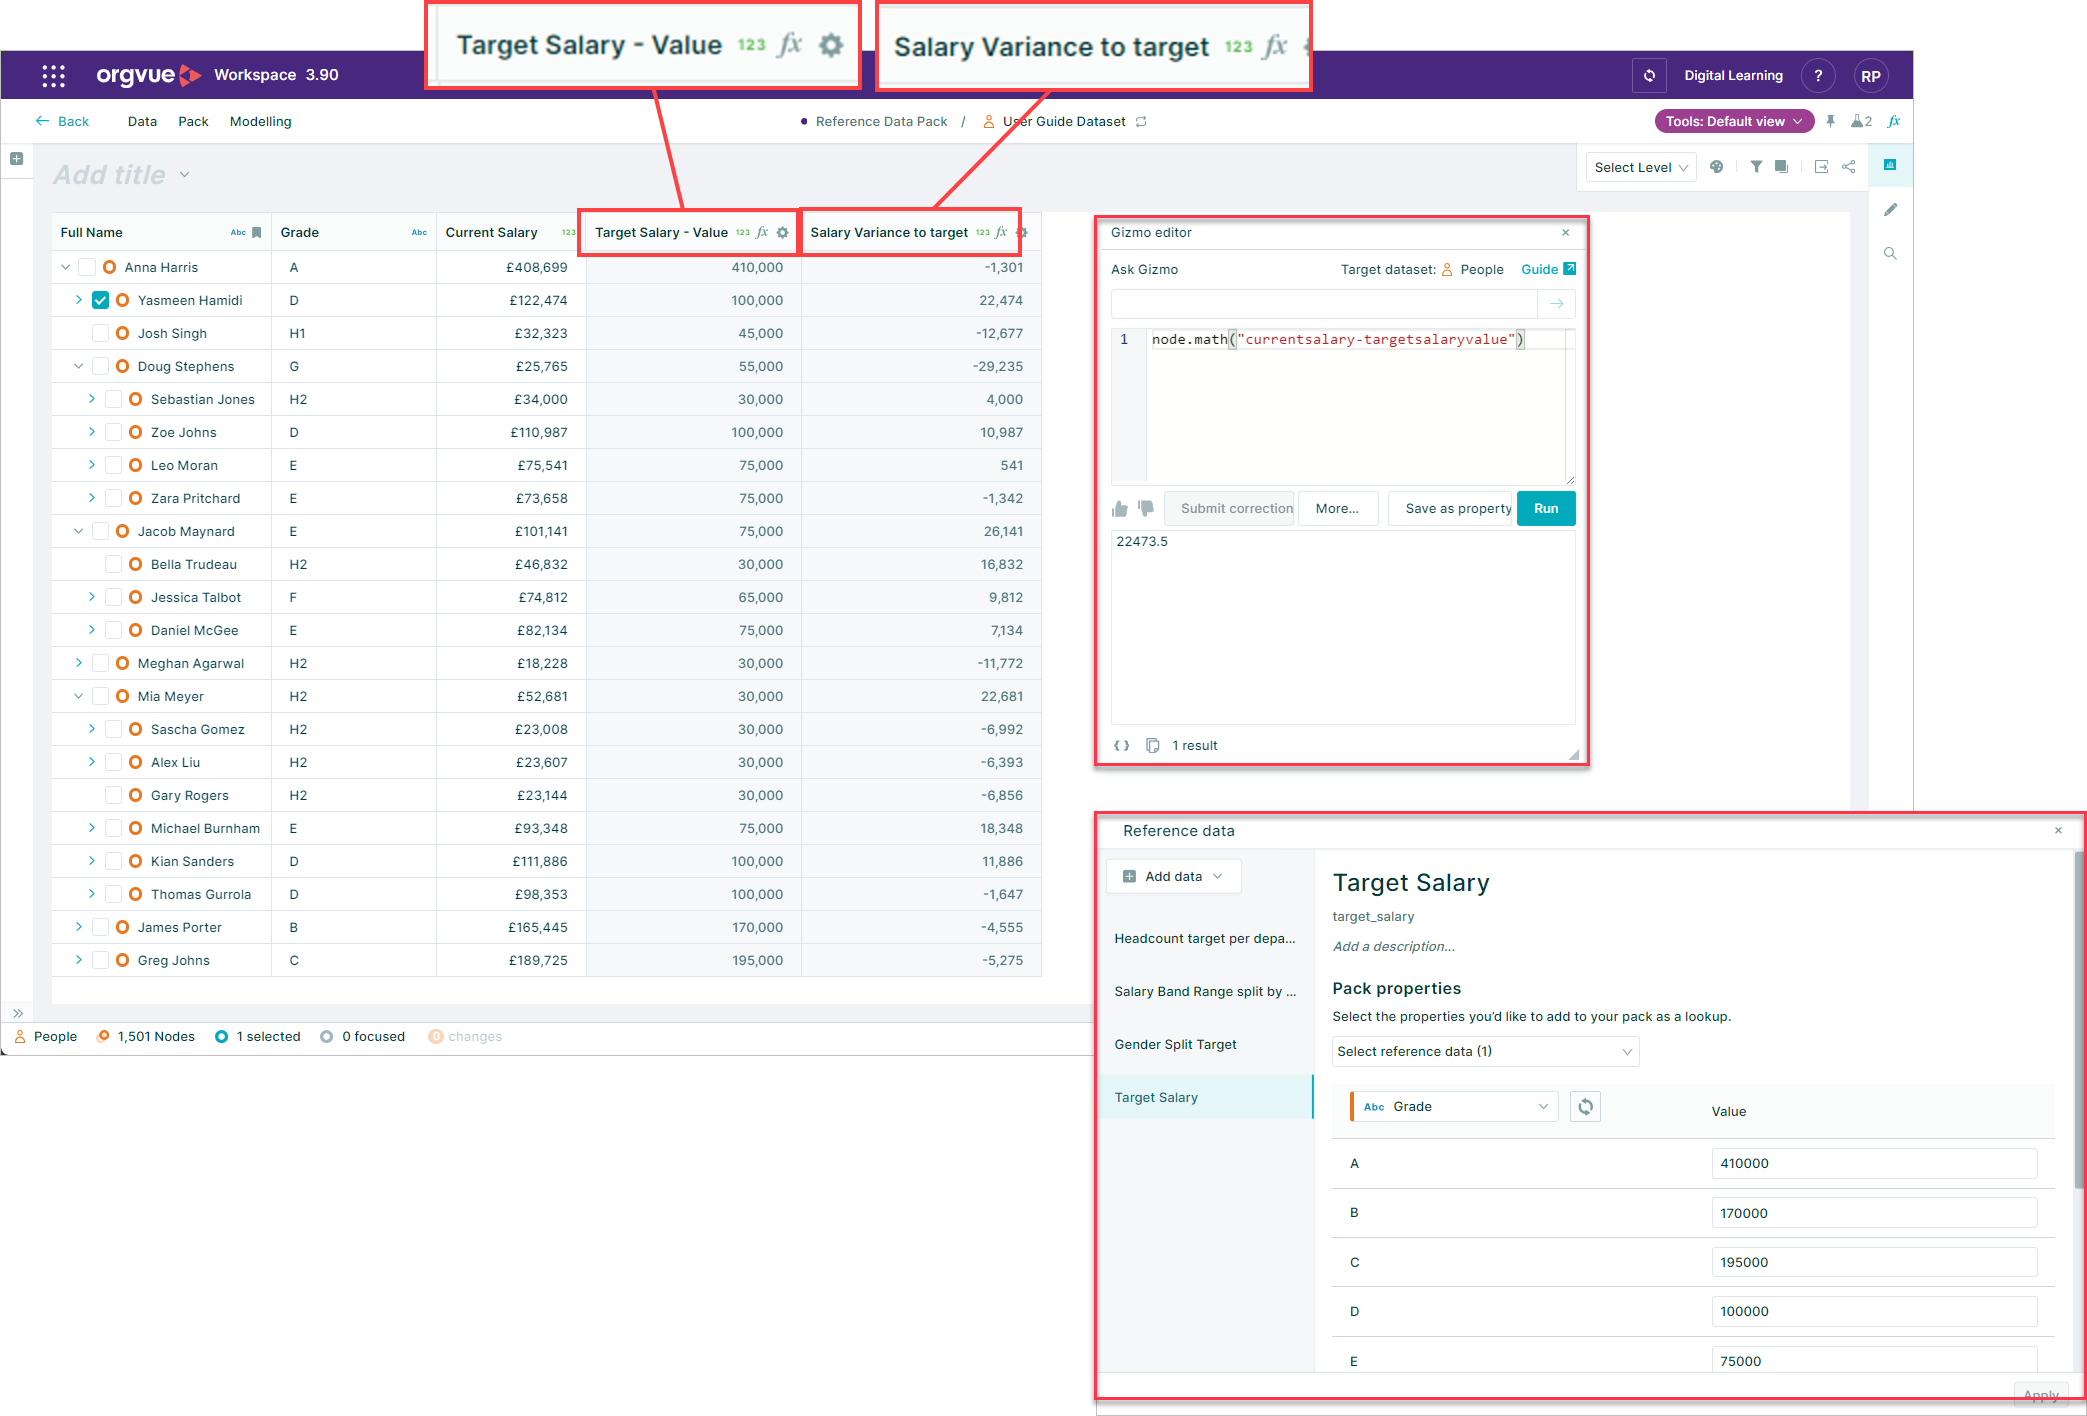Open the Modelling menu
The height and width of the screenshot is (1416, 2087).
click(x=260, y=121)
